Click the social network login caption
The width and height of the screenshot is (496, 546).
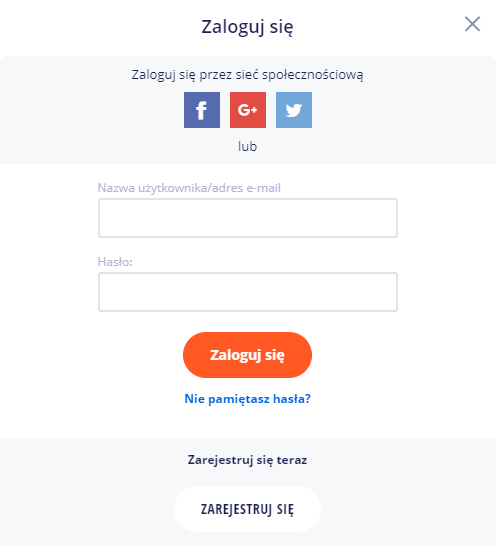tap(247, 75)
